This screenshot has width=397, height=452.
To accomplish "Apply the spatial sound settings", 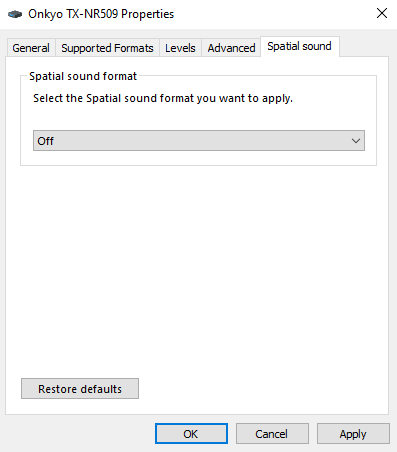I will [x=353, y=434].
